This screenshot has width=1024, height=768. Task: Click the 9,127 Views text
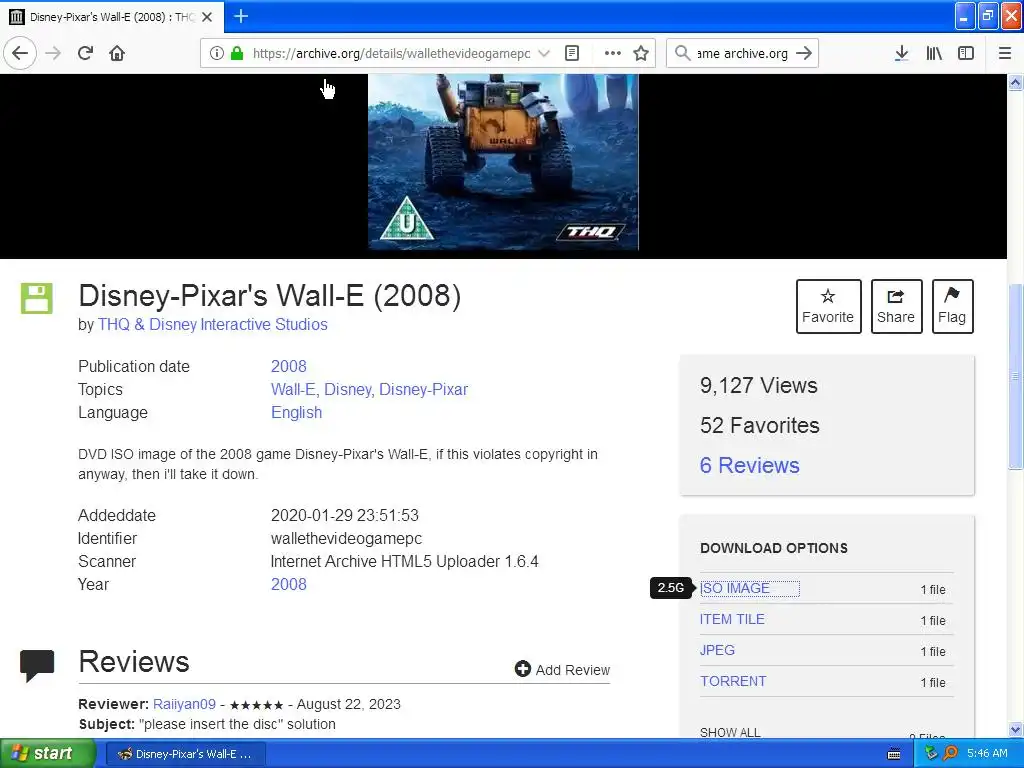point(758,385)
